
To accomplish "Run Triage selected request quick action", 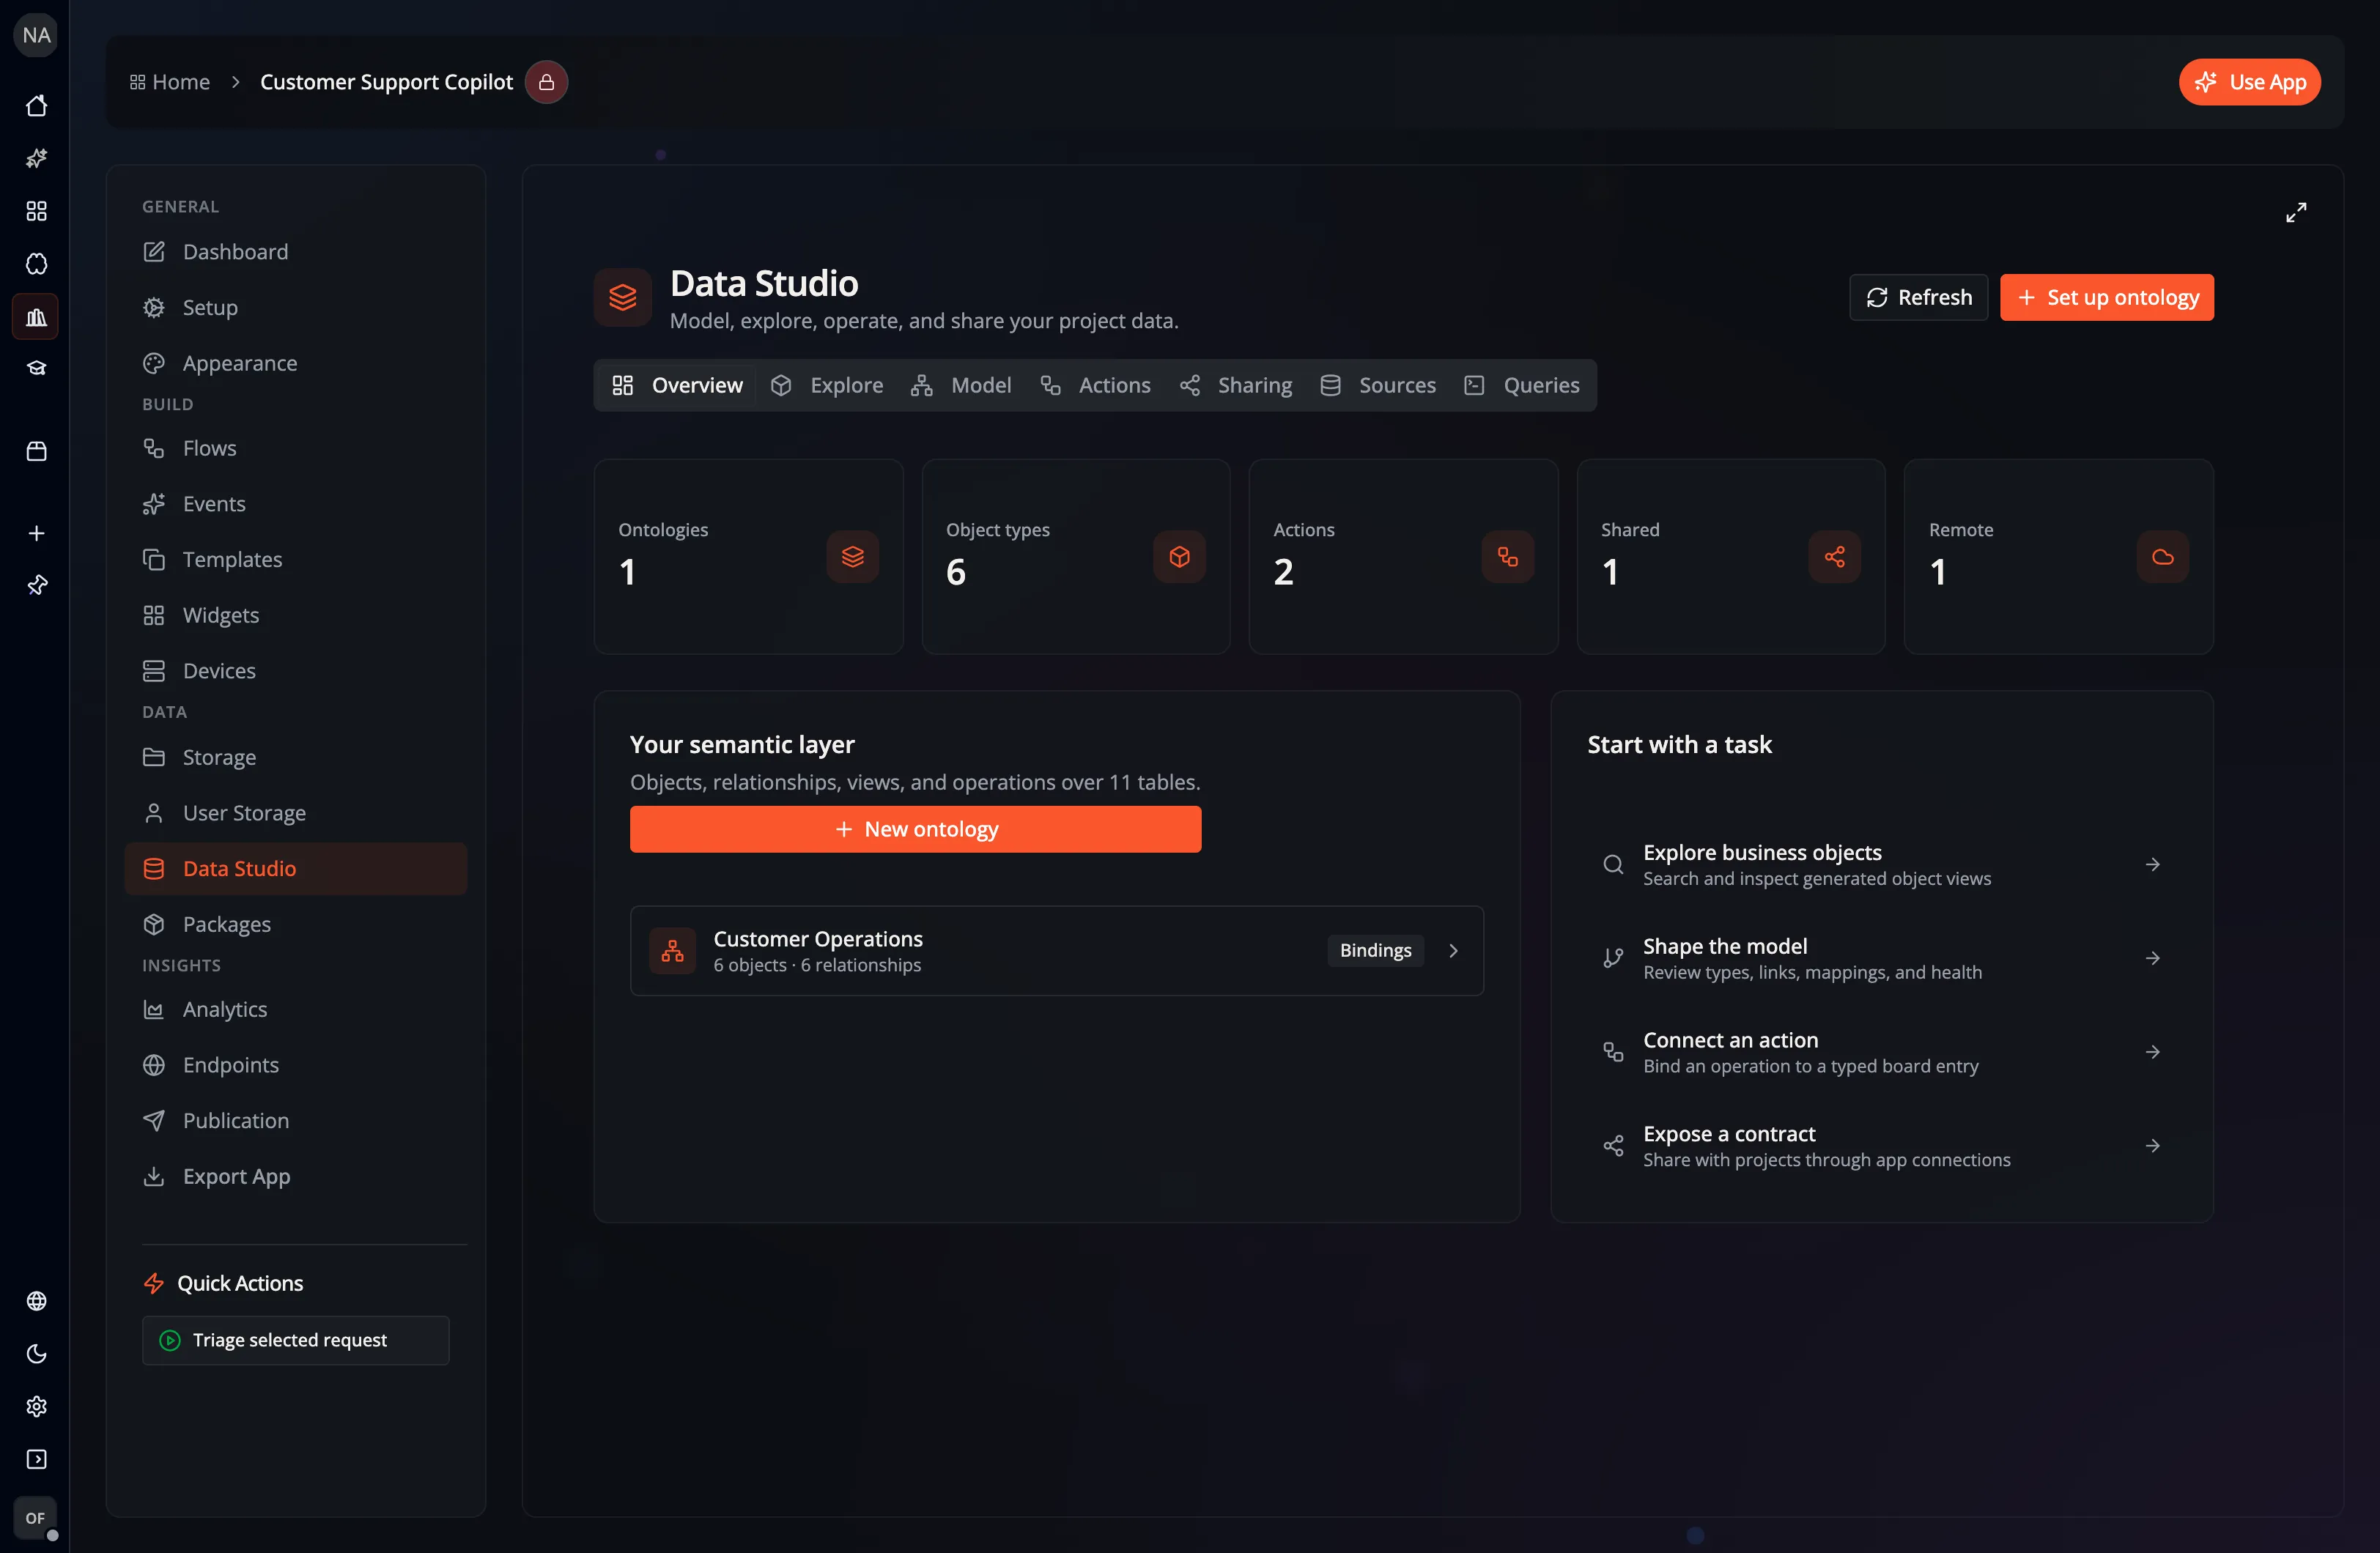I will (295, 1340).
